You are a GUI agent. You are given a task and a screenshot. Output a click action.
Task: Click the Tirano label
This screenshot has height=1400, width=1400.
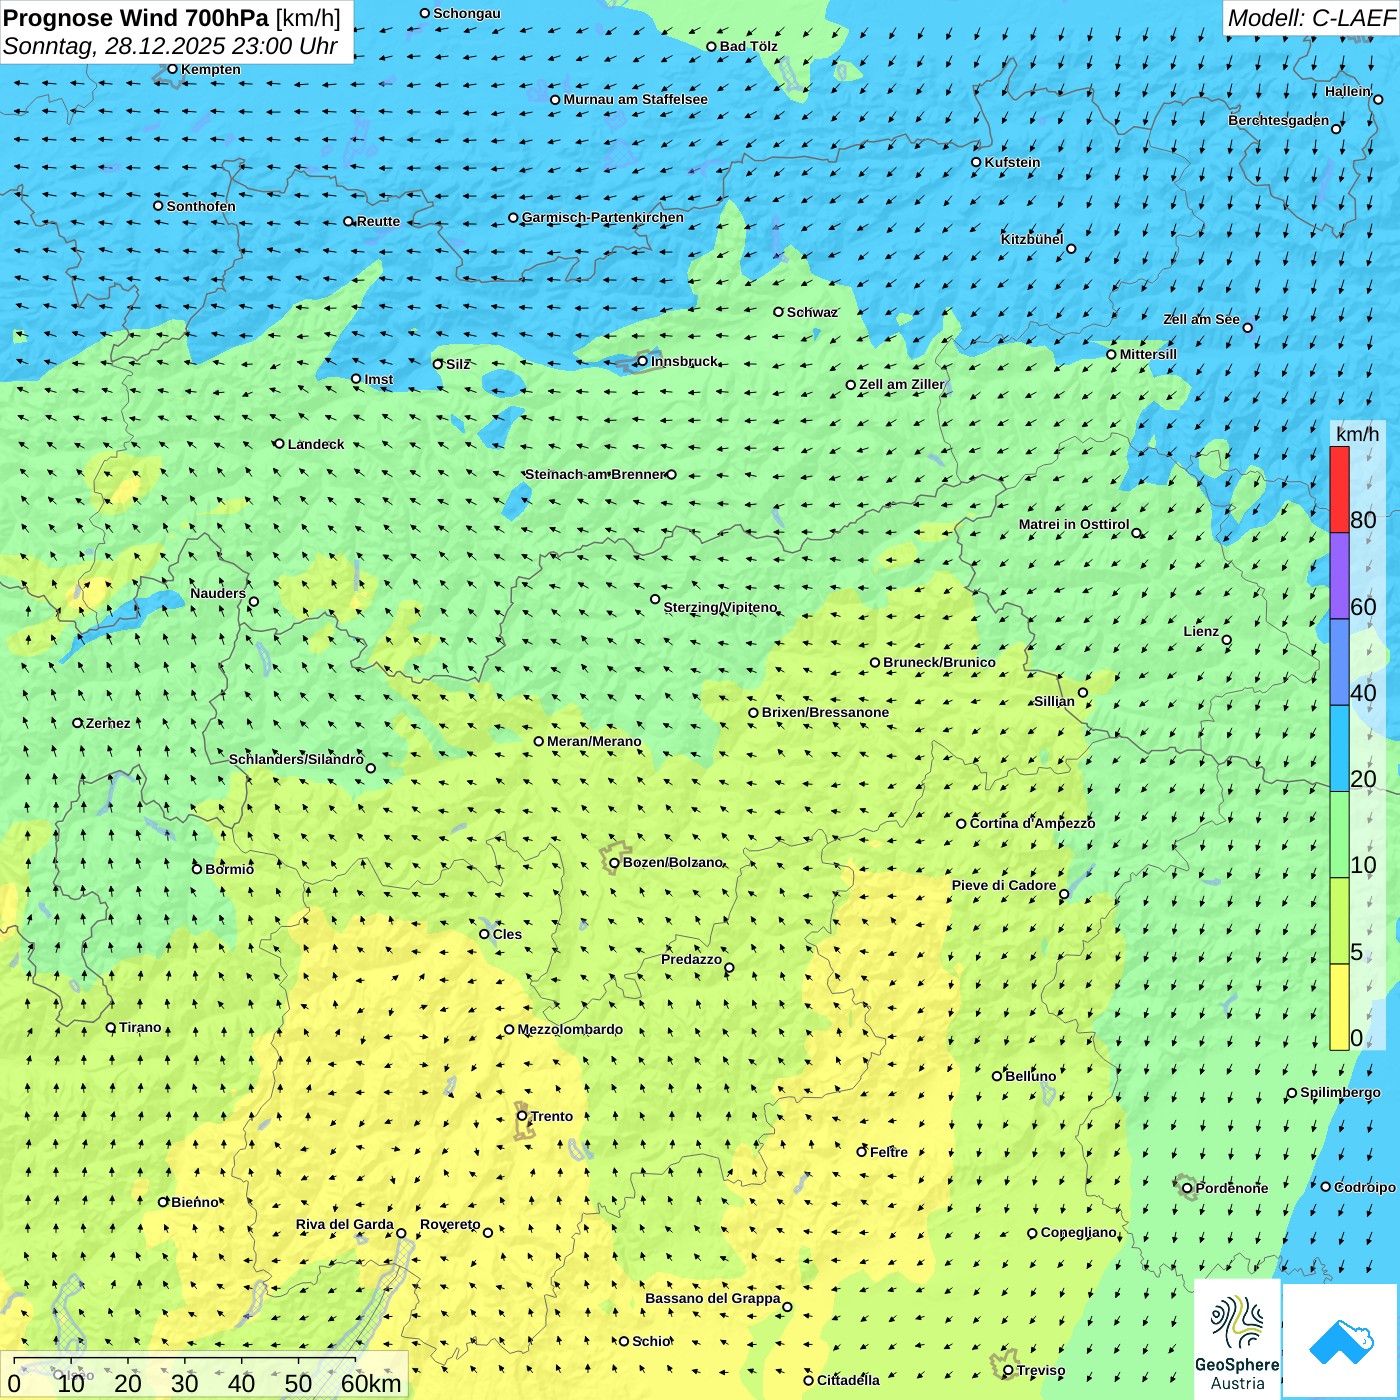(140, 1027)
